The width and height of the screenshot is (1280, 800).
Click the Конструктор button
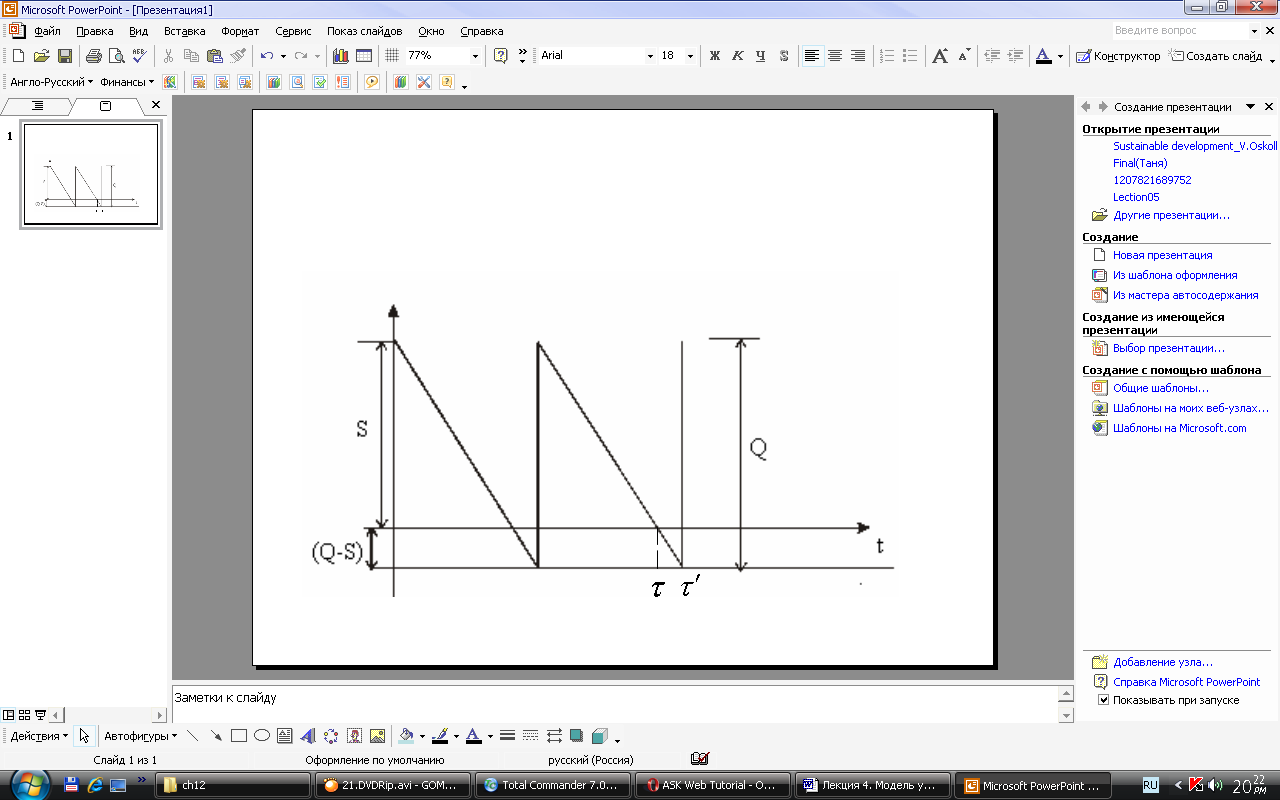1118,56
